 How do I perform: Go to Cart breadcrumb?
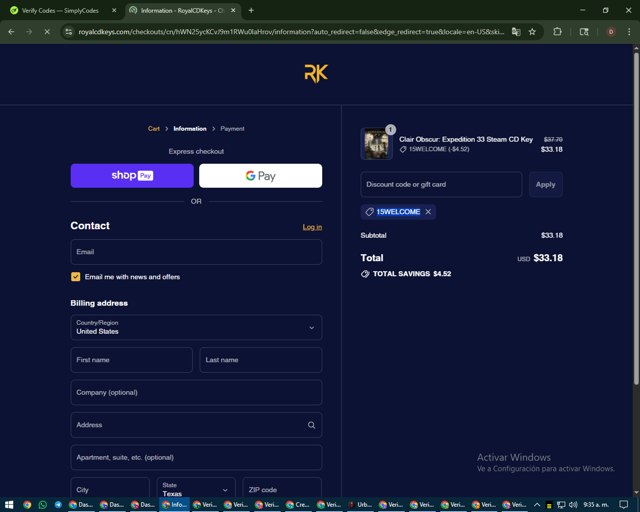(x=153, y=129)
